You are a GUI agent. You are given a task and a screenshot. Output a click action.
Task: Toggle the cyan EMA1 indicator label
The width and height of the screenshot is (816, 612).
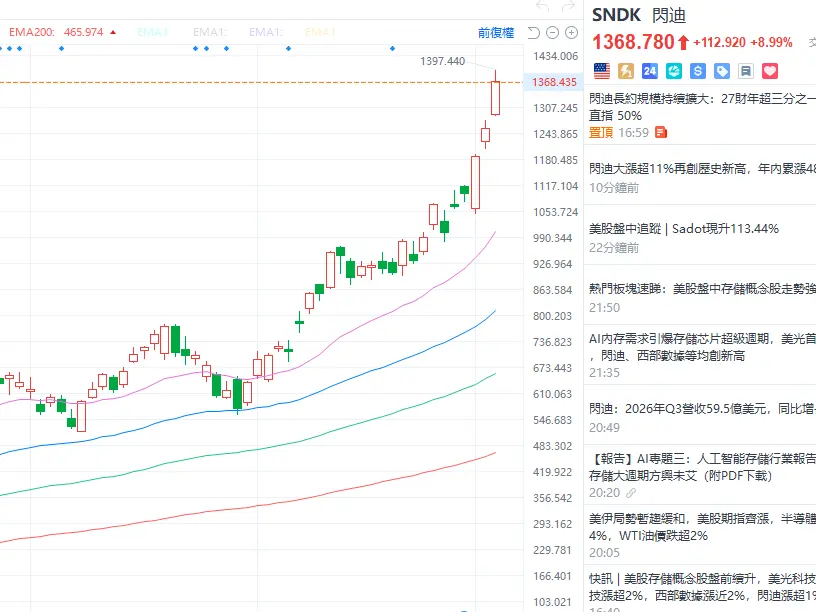tap(152, 32)
